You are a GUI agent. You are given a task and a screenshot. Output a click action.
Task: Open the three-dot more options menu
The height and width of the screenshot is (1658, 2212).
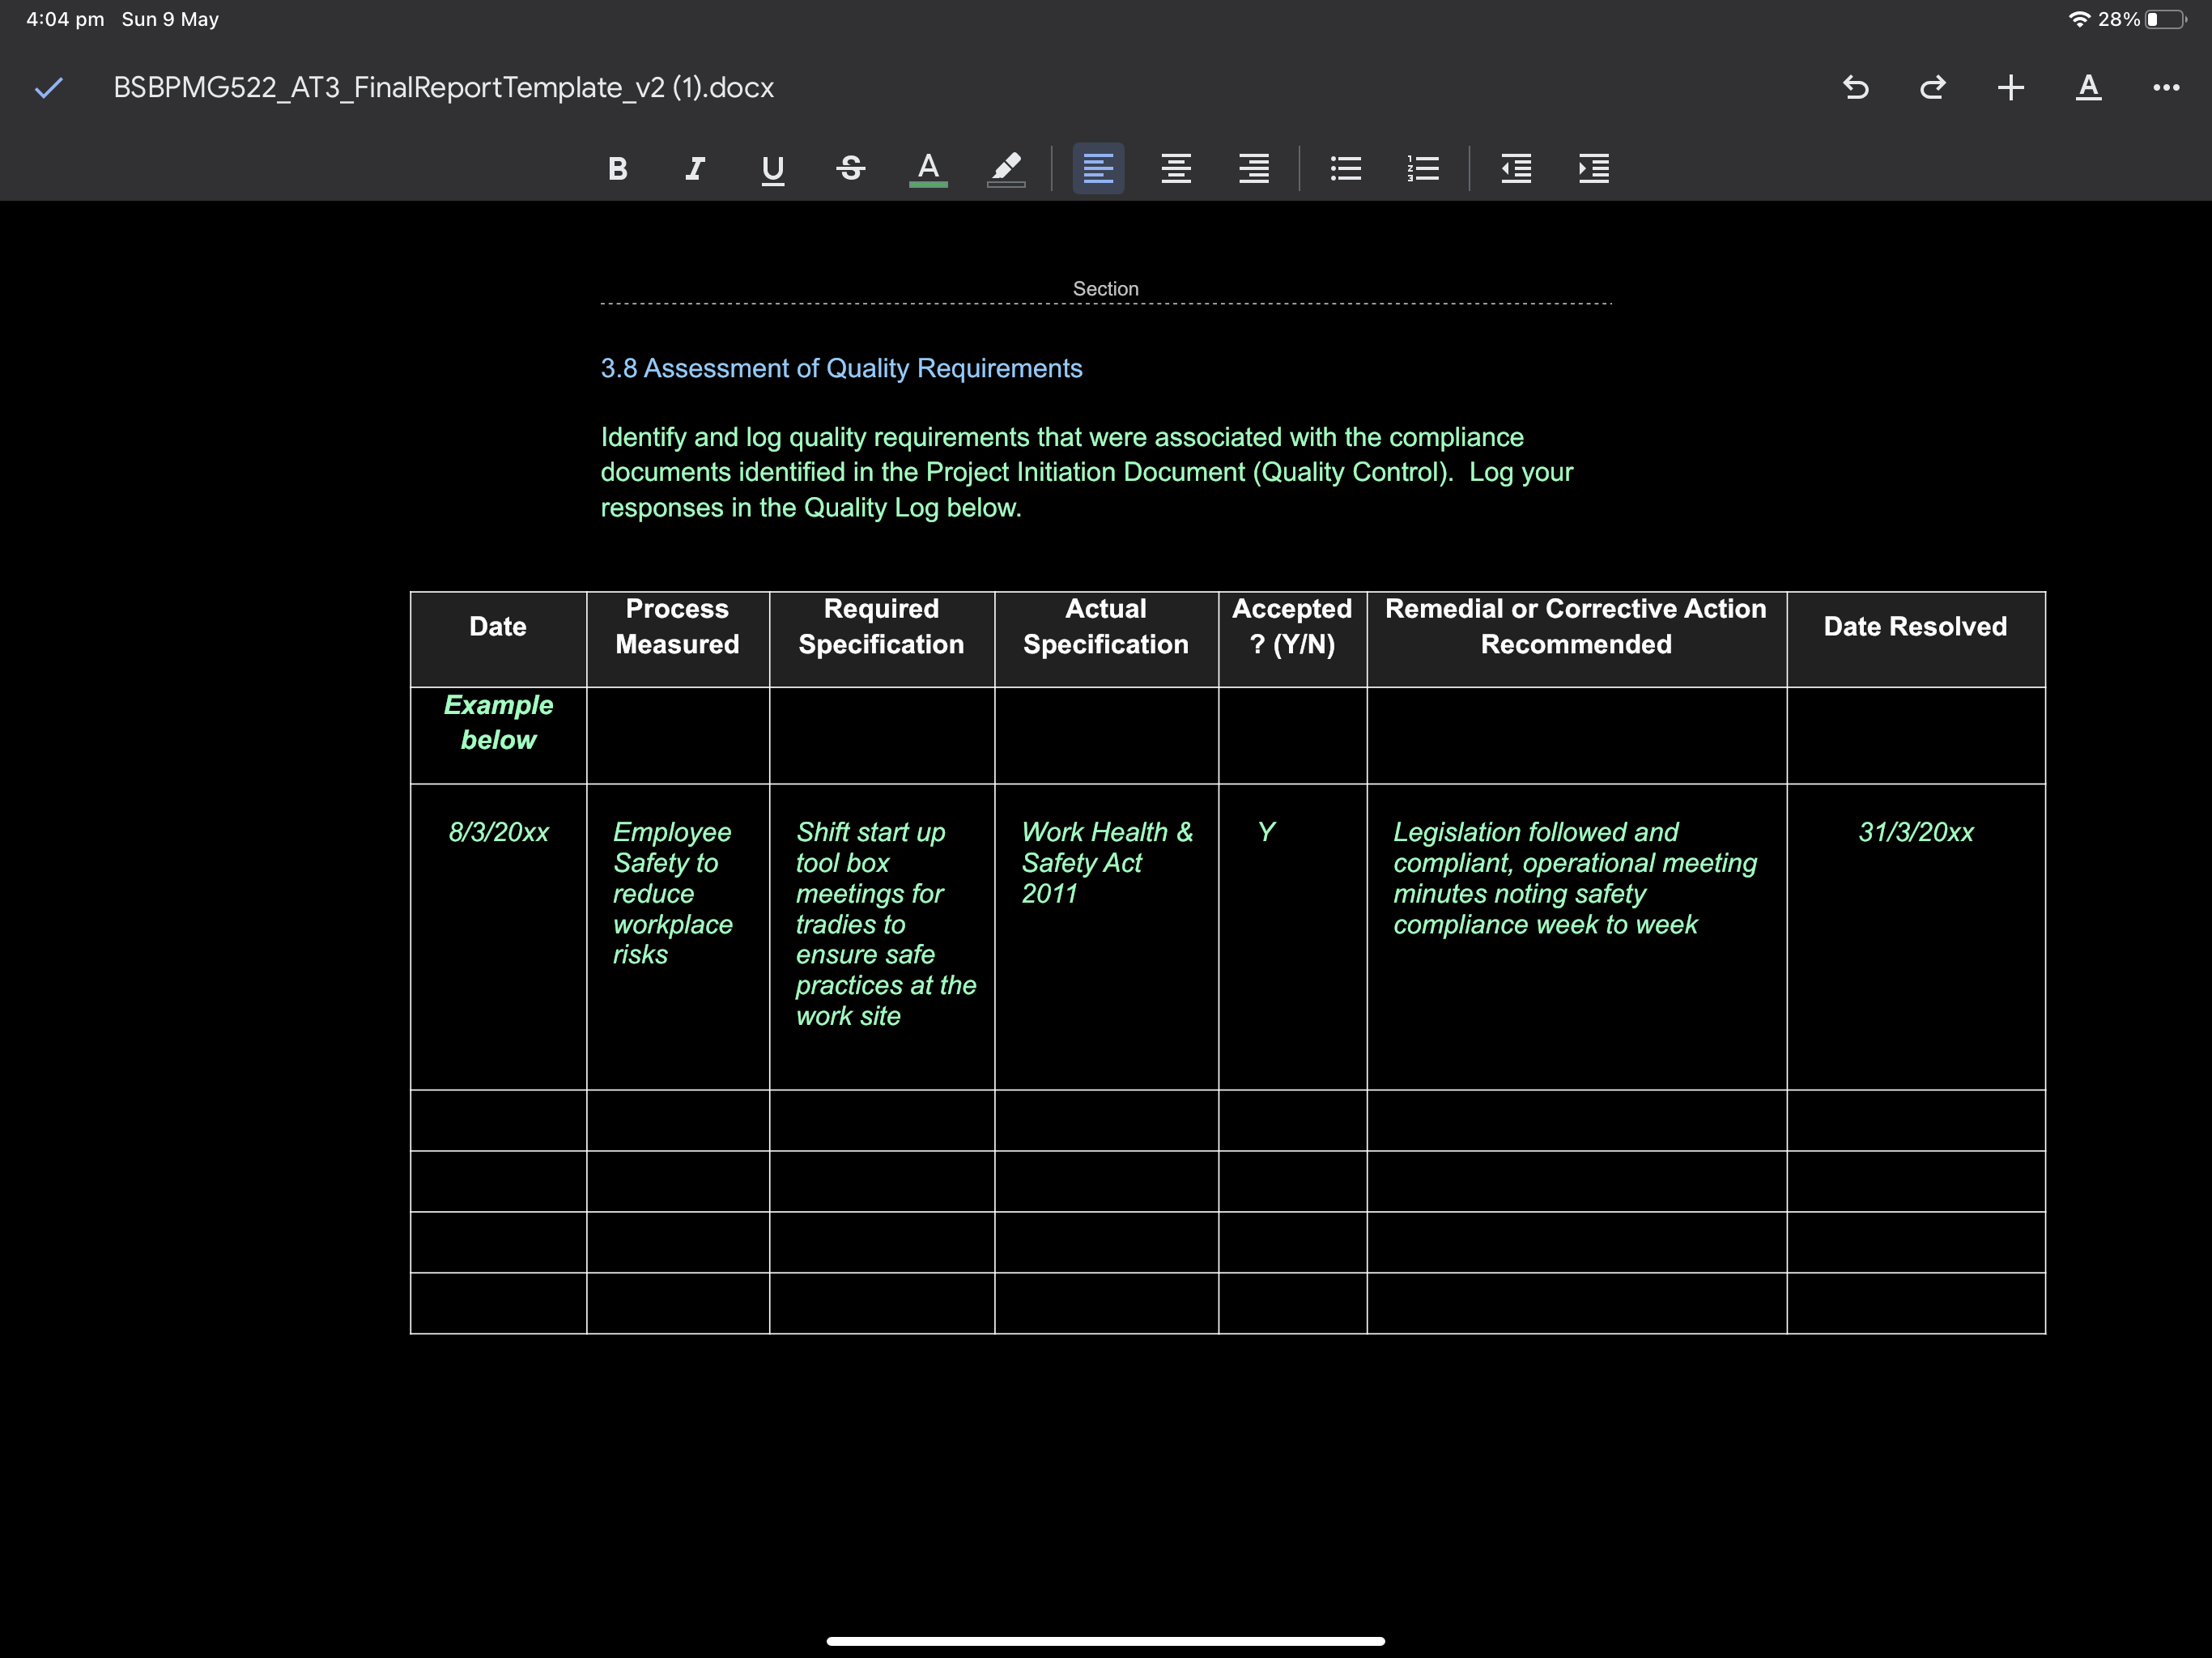2166,88
